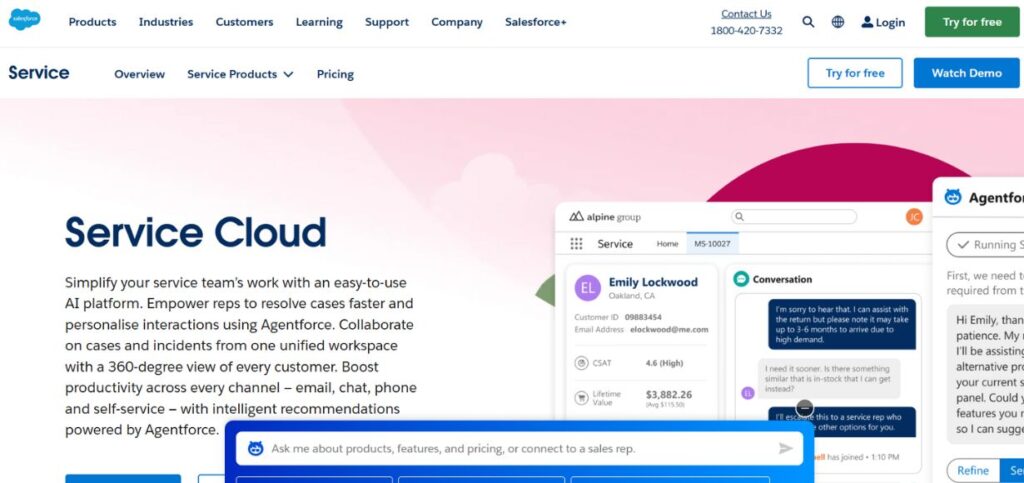Click the JC user avatar

(913, 217)
